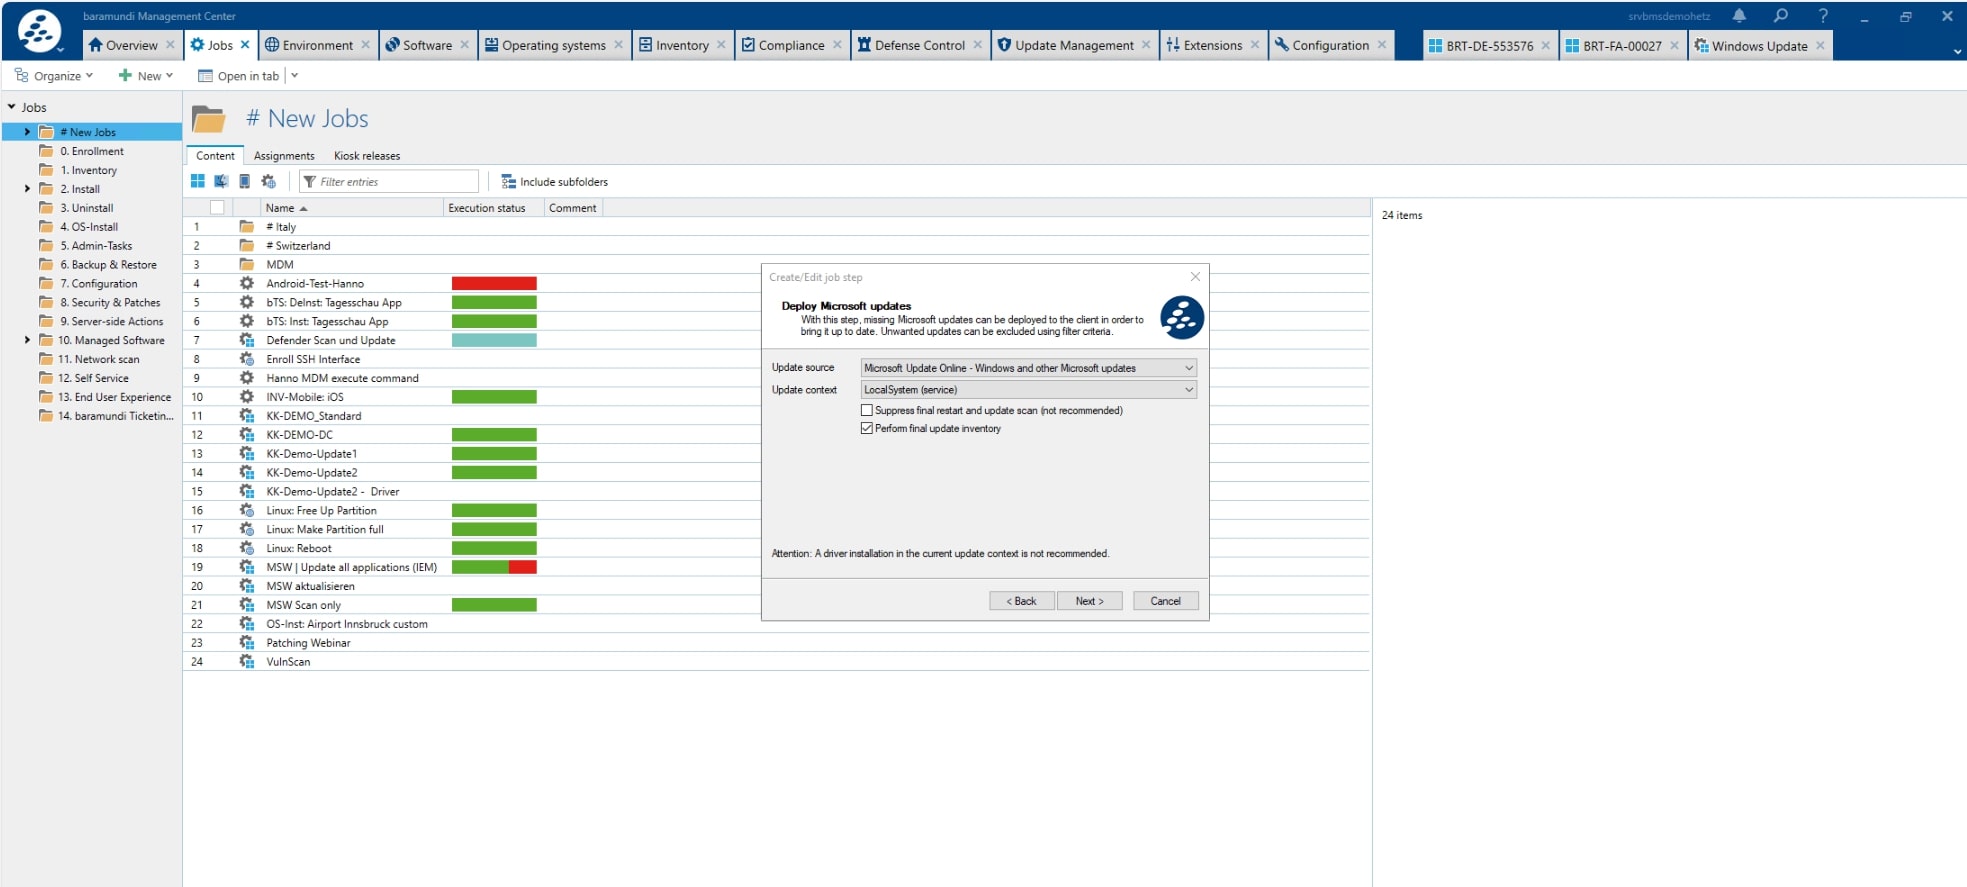Click the folder icon of # Italy
The image size is (1967, 887).
(246, 227)
